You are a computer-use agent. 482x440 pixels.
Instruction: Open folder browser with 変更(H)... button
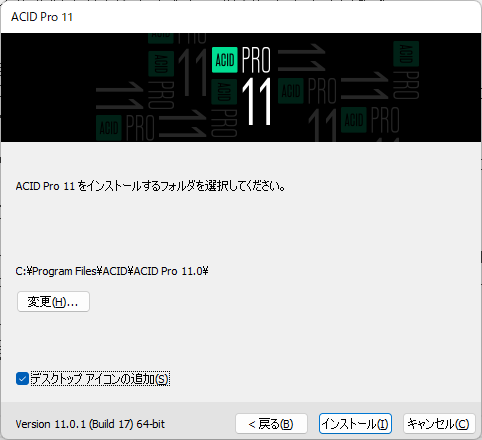pos(53,302)
